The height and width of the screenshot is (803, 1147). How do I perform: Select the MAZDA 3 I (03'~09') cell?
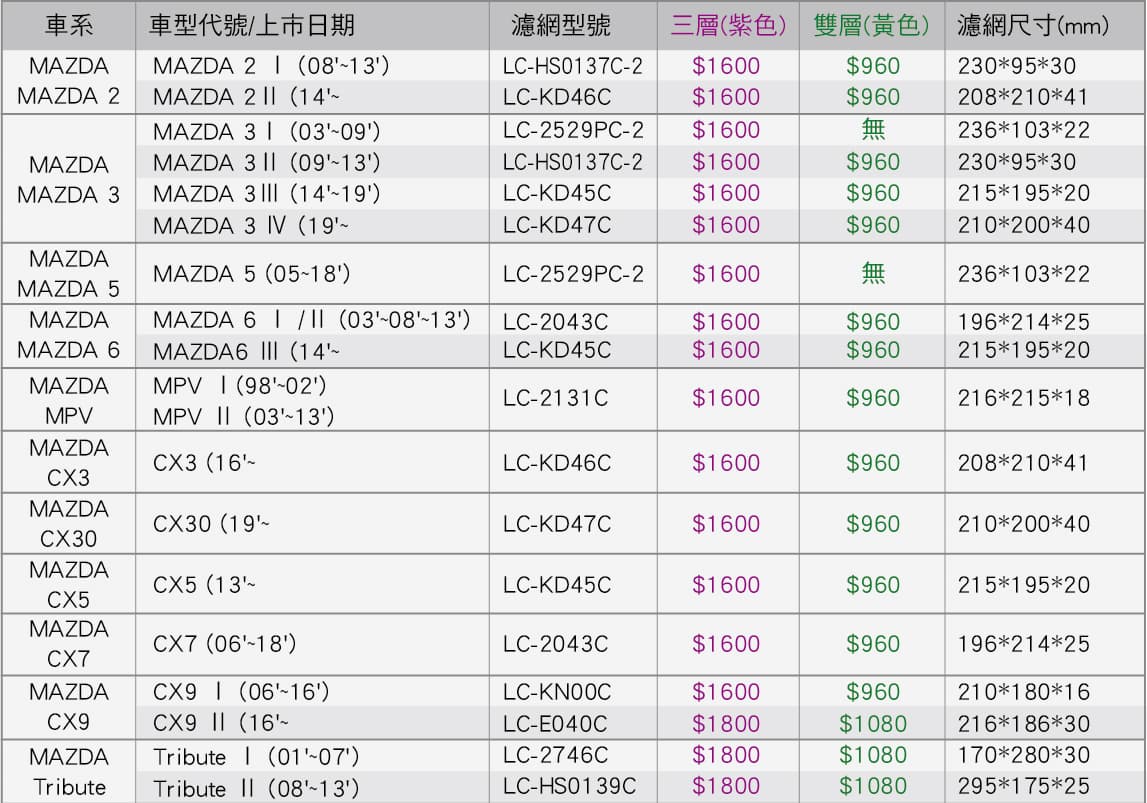pyautogui.click(x=267, y=131)
